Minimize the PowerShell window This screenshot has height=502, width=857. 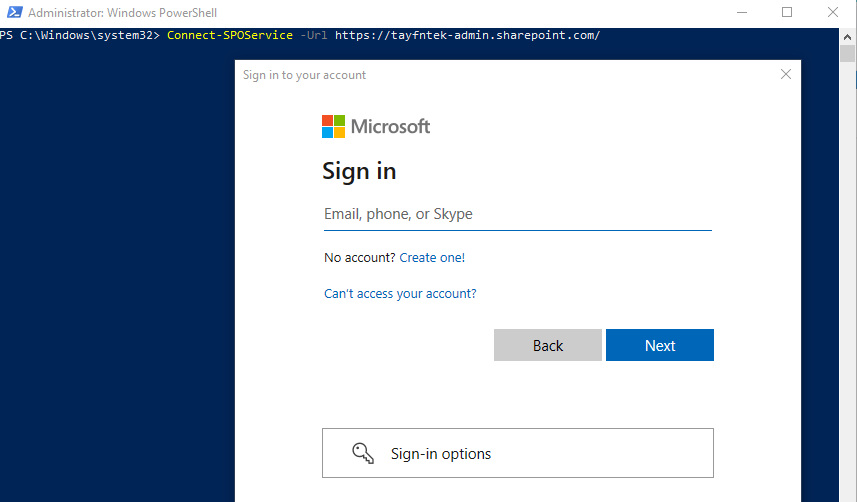(x=742, y=12)
